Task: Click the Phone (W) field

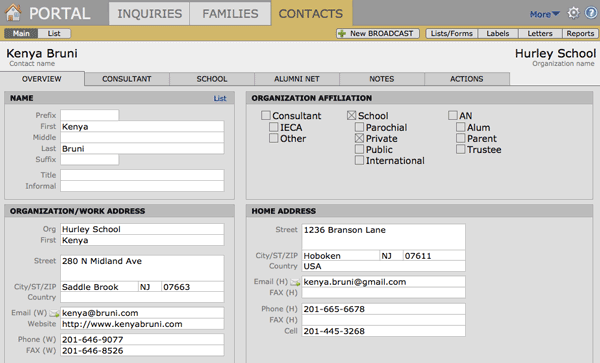Action: [x=142, y=340]
